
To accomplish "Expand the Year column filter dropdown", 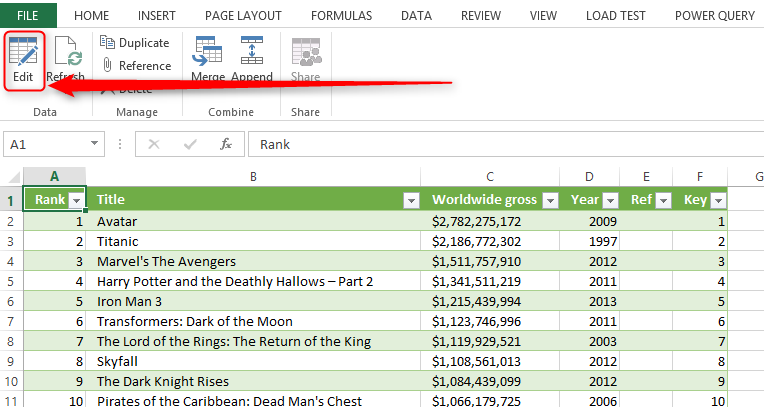I will coord(609,200).
